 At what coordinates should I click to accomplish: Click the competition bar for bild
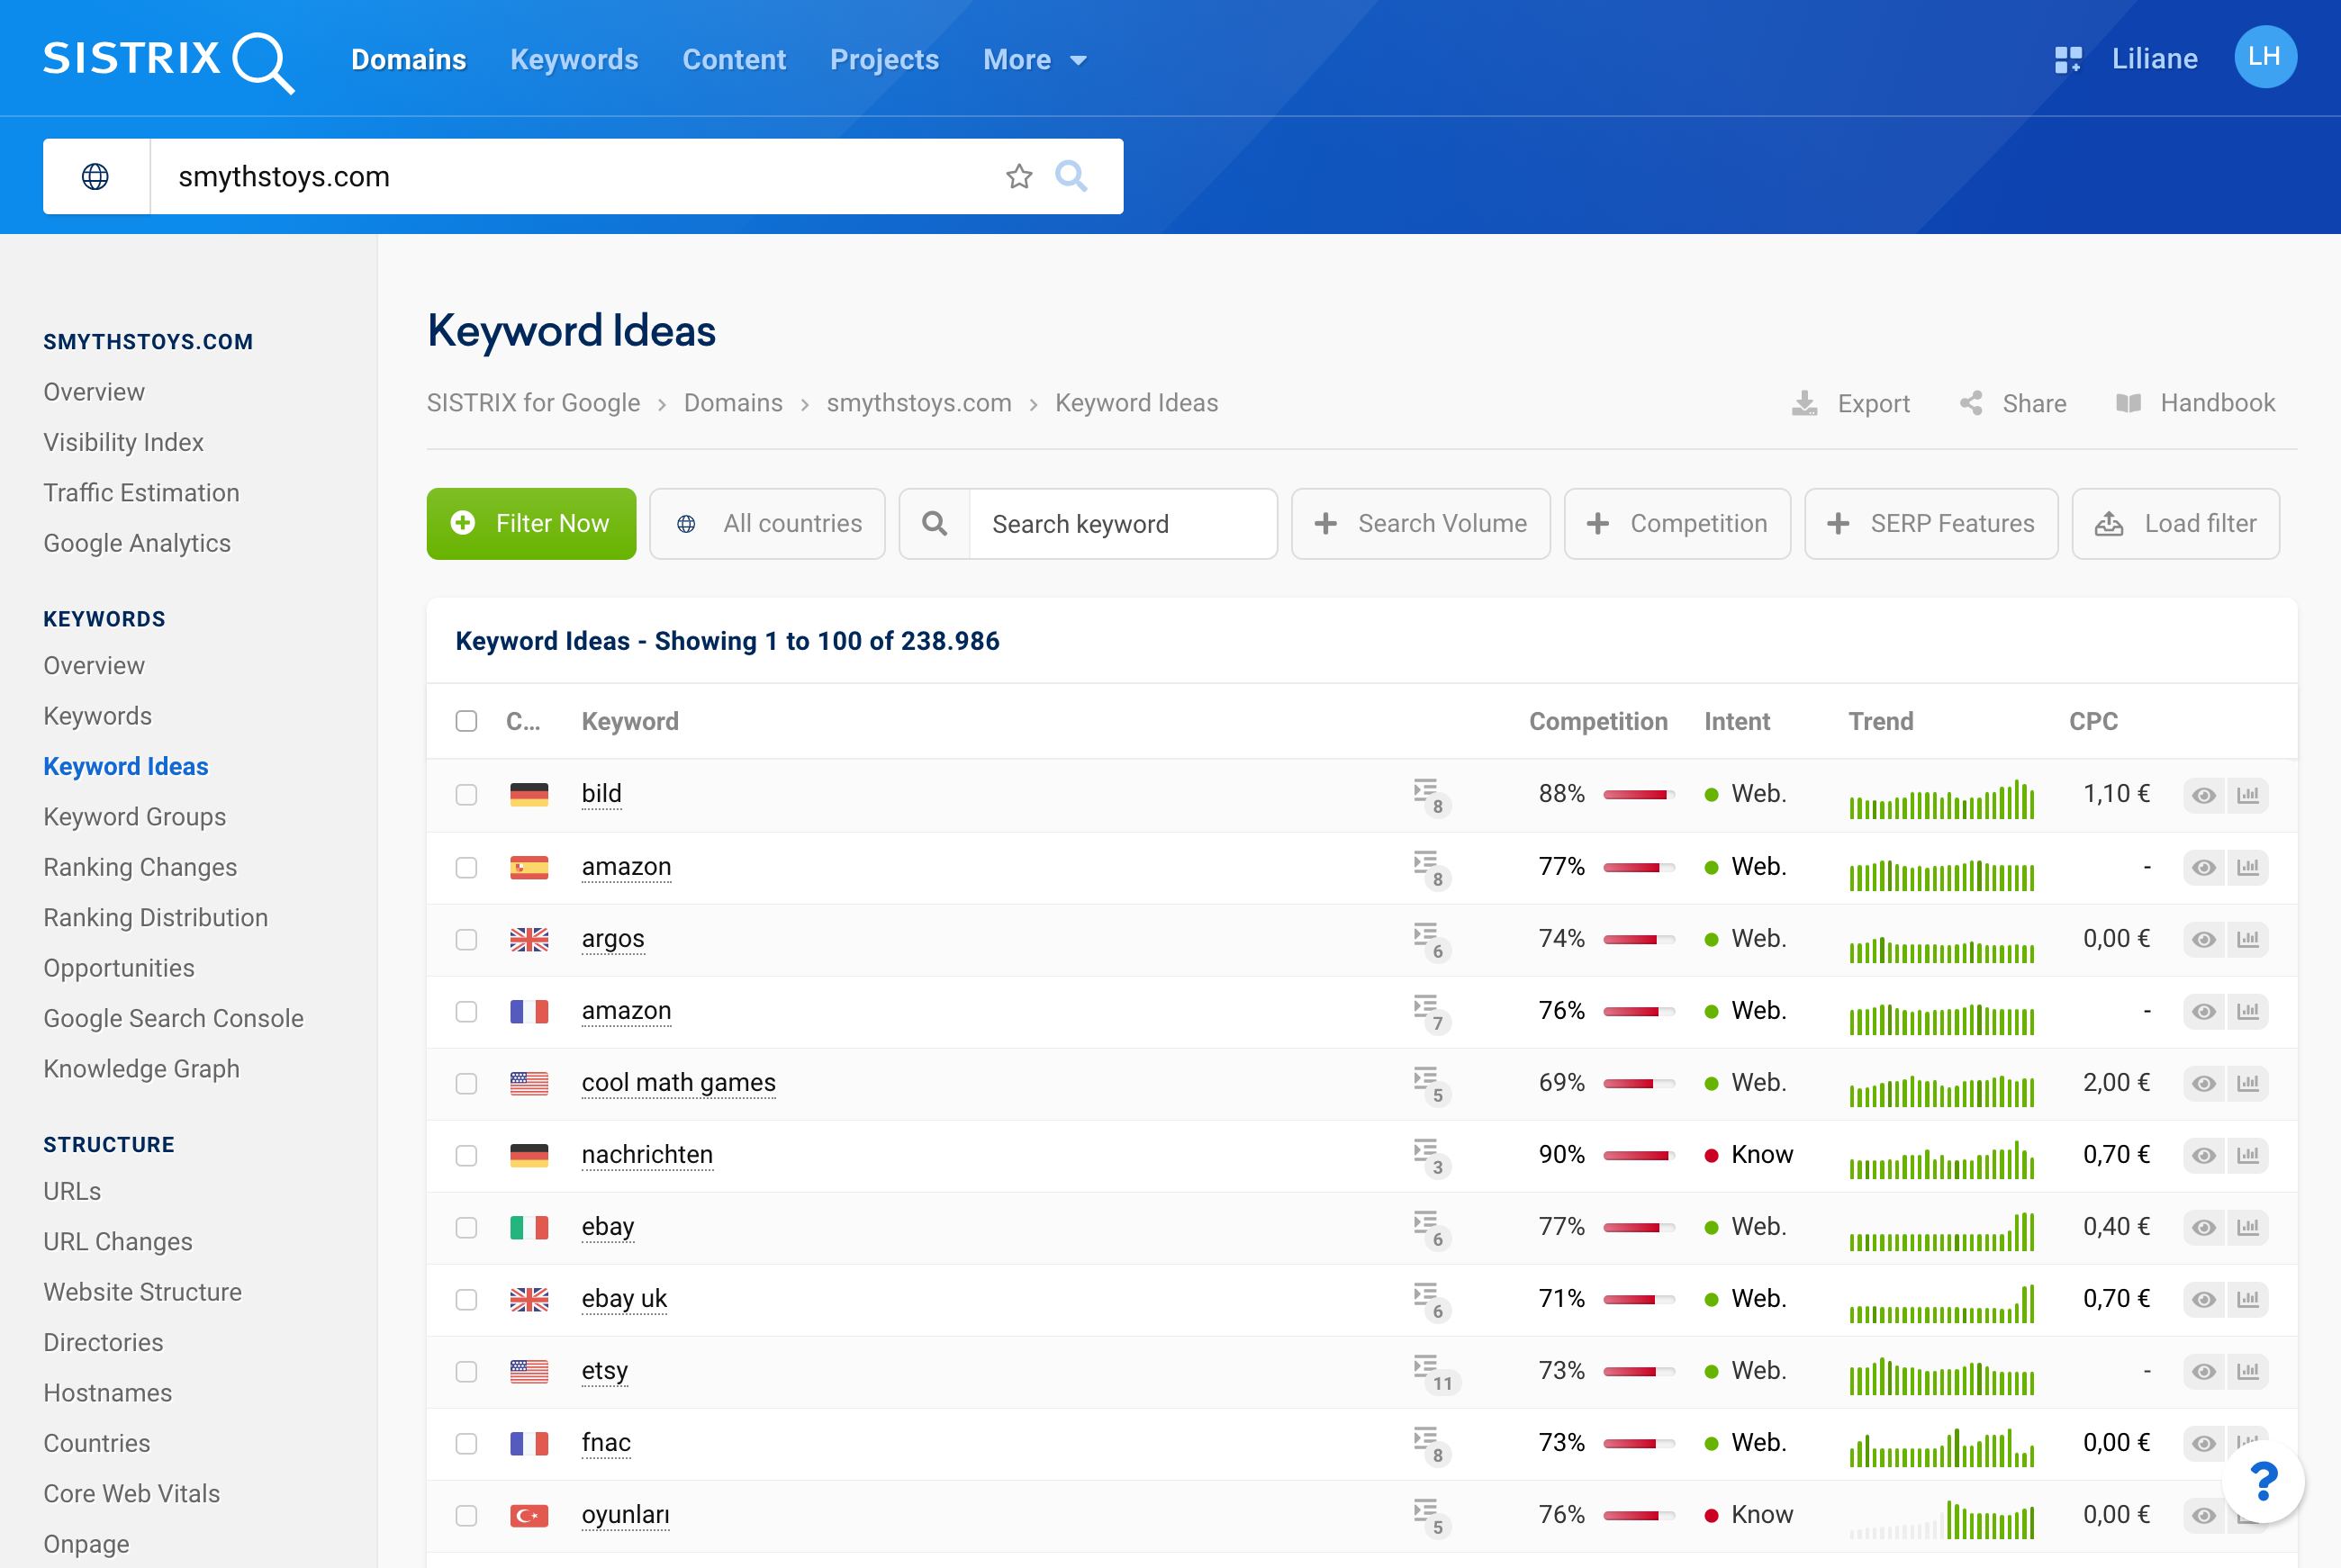[1638, 795]
